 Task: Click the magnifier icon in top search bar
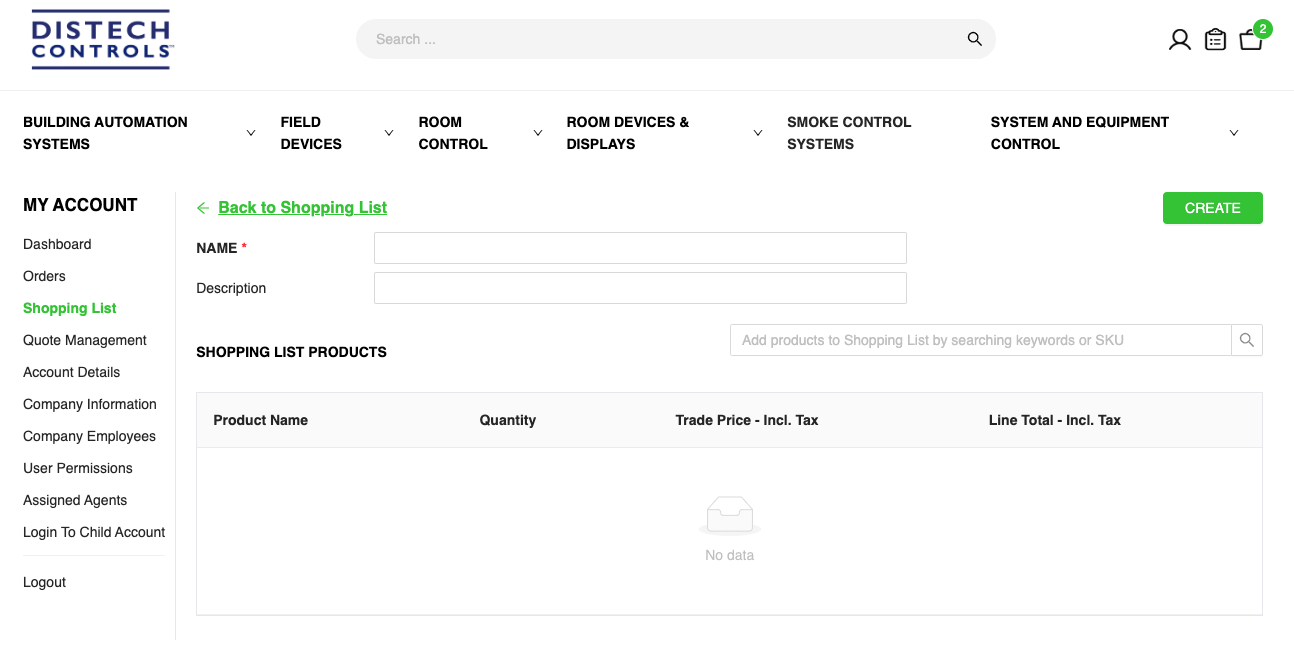point(974,39)
